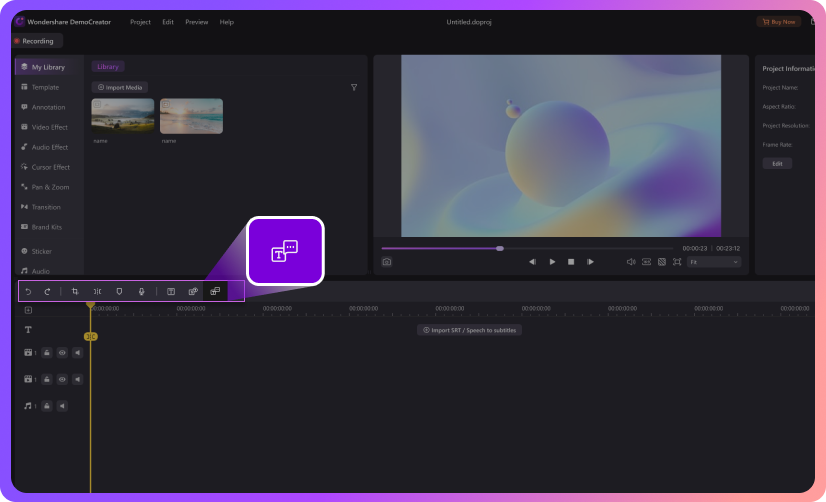Stop the preview playback

571,262
